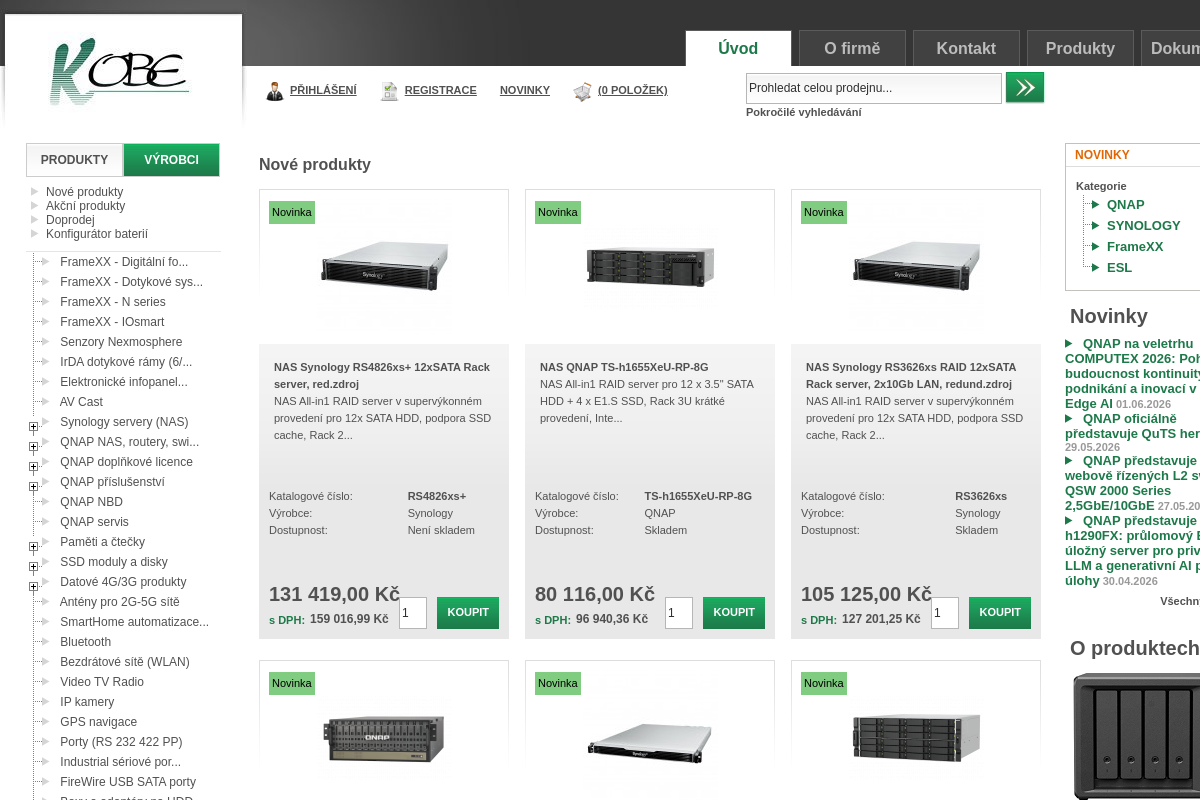Viewport: 1200px width, 800px height.
Task: Open Pokročilé vyhledávání link
Action: pos(803,112)
